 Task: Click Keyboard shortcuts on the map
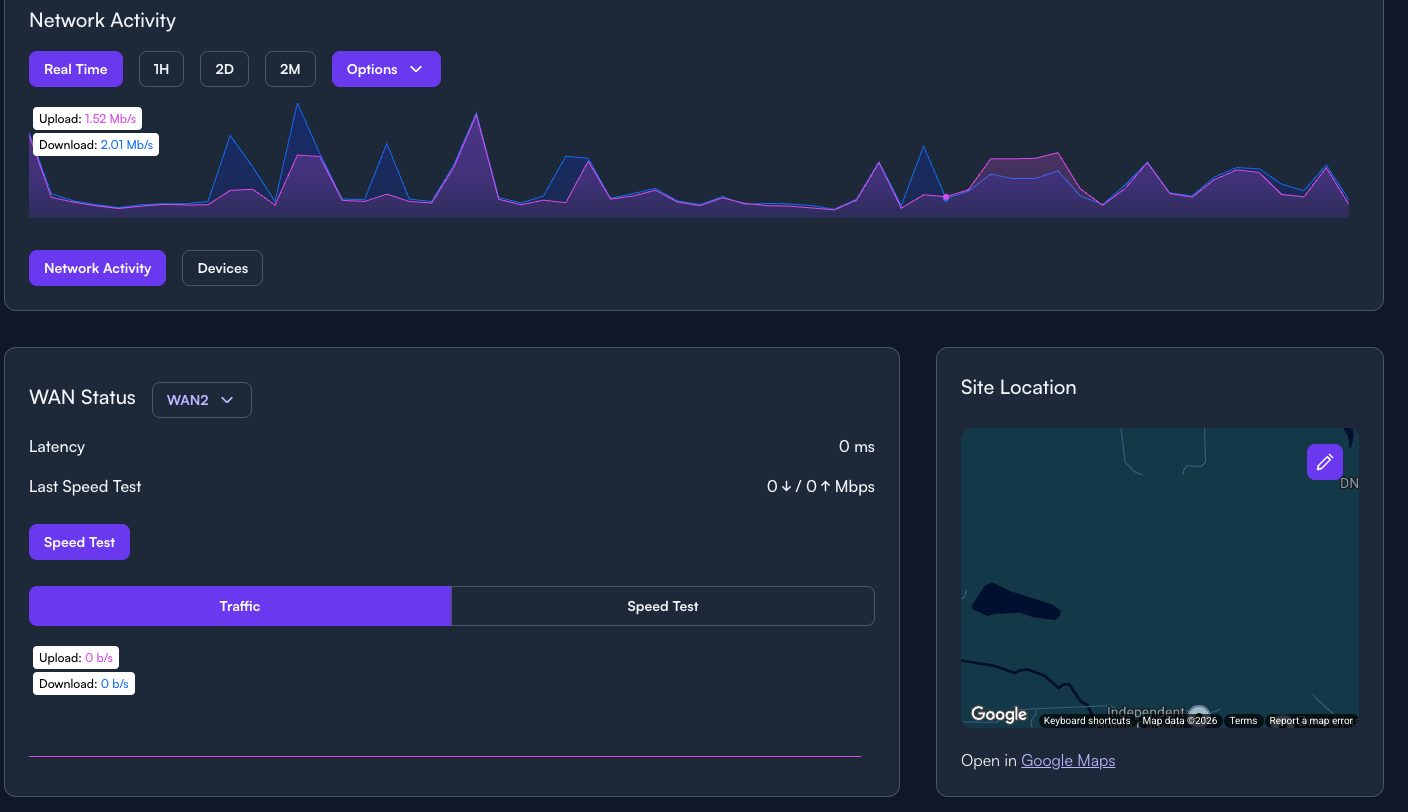1087,721
